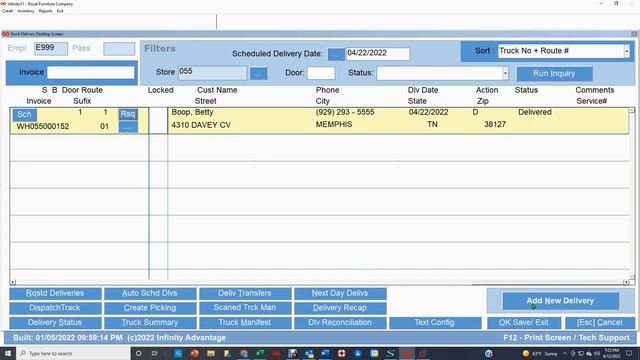Open Dlv Reconciliation

pos(340,322)
